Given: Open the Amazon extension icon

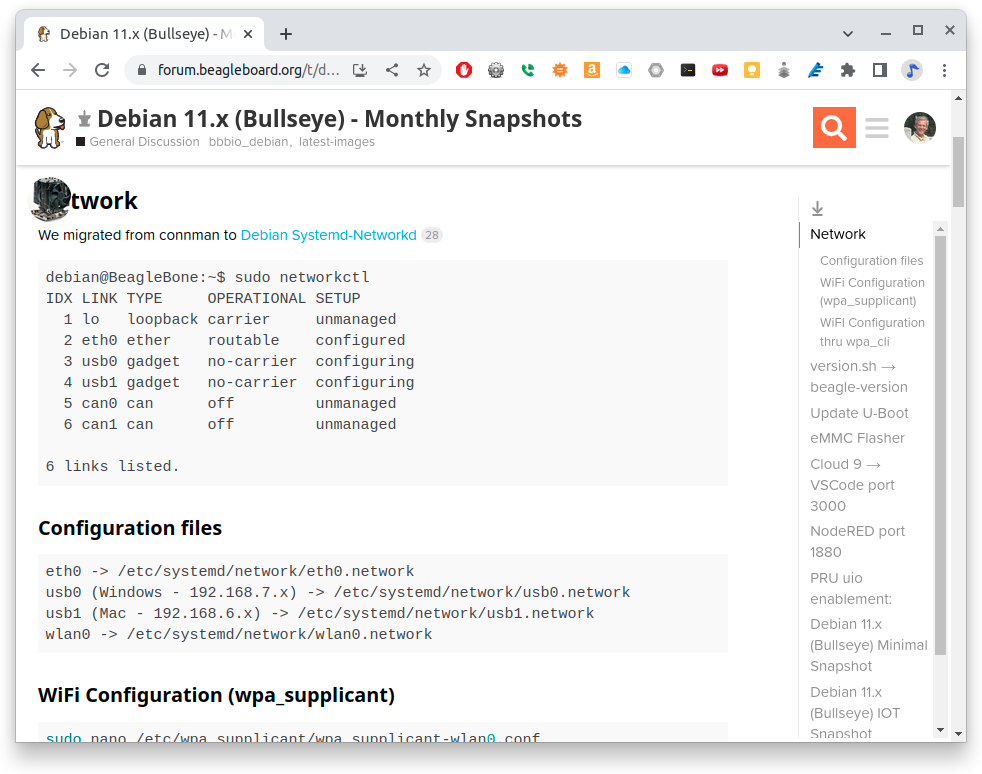Looking at the screenshot, I should (592, 70).
